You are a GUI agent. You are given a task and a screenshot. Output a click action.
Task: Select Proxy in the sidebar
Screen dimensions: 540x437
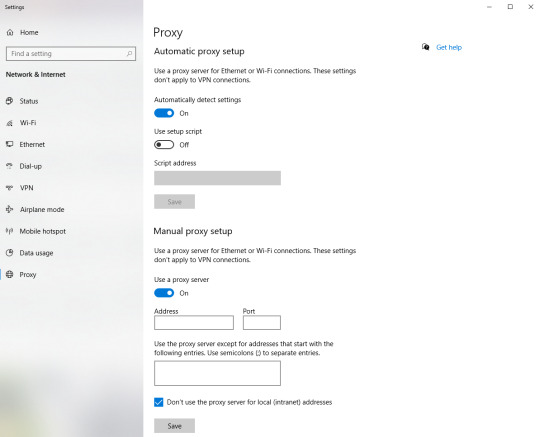[x=28, y=275]
